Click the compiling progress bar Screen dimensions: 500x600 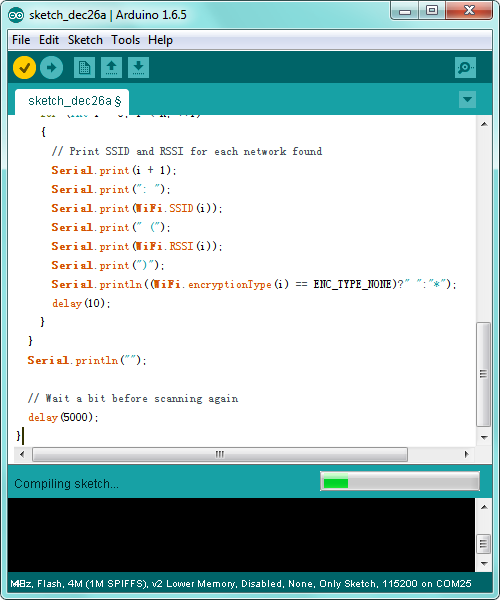400,481
